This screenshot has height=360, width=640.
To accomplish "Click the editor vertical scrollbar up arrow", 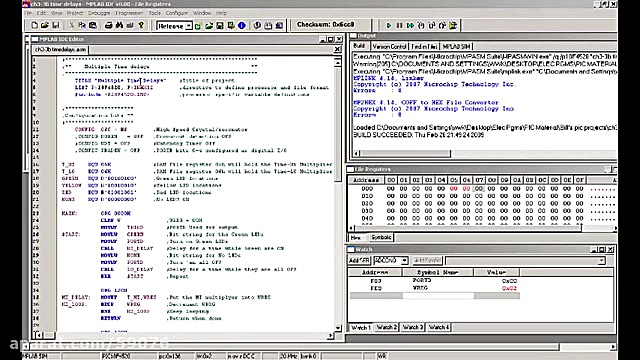I will [x=338, y=63].
